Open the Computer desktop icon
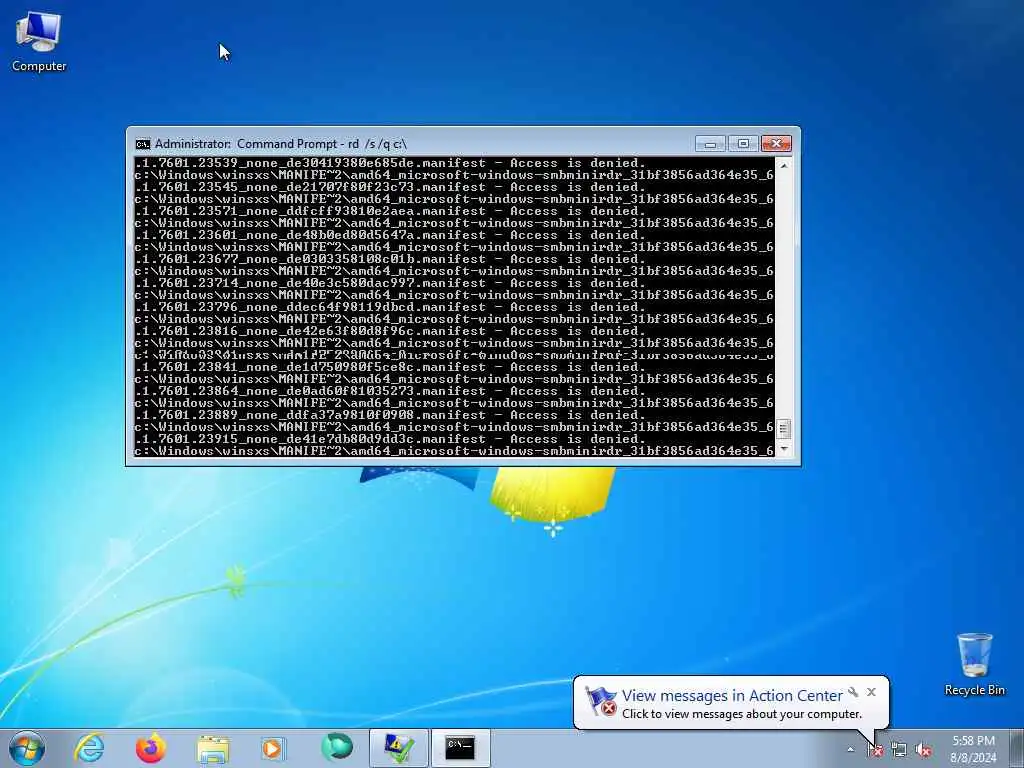 point(39,42)
